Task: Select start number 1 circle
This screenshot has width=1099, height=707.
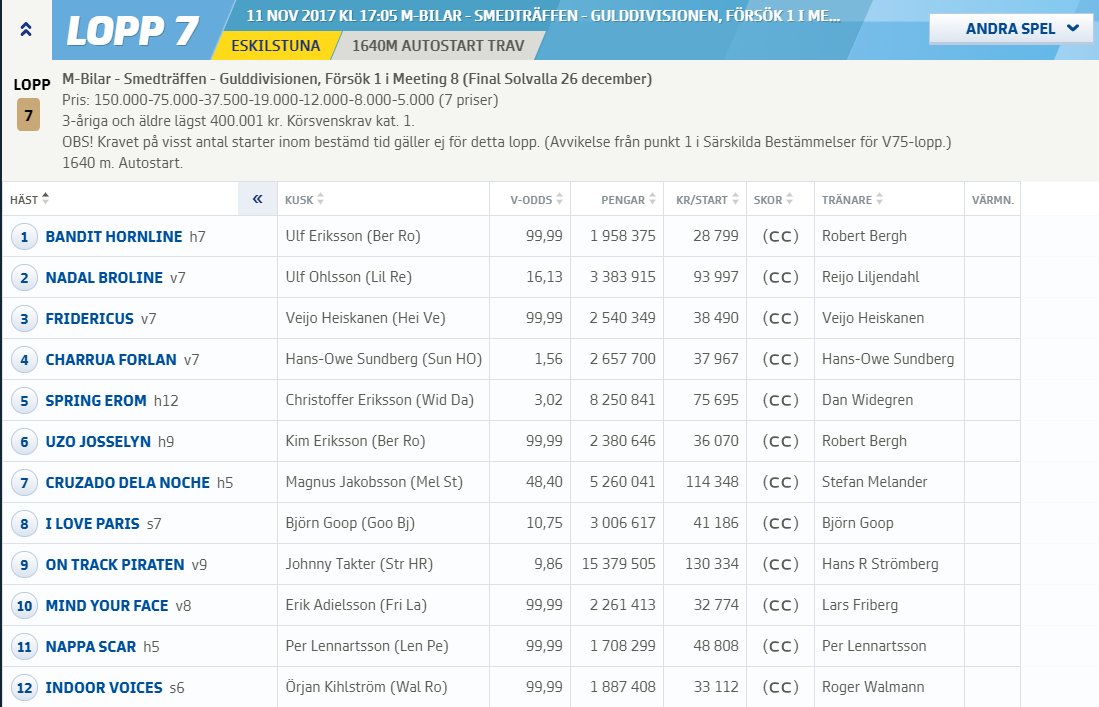Action: (x=24, y=237)
